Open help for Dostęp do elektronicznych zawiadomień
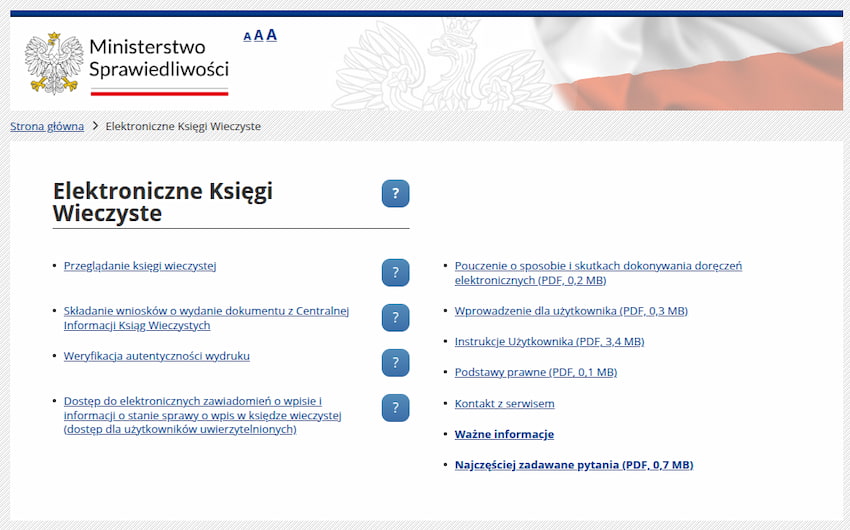 (395, 408)
